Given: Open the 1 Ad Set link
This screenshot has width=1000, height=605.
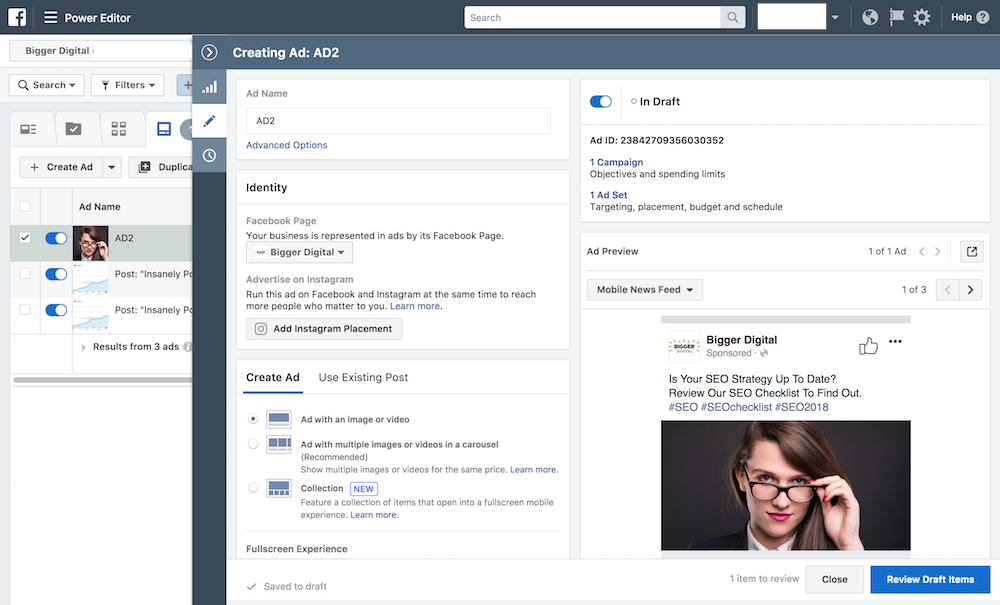Looking at the screenshot, I should pyautogui.click(x=608, y=195).
